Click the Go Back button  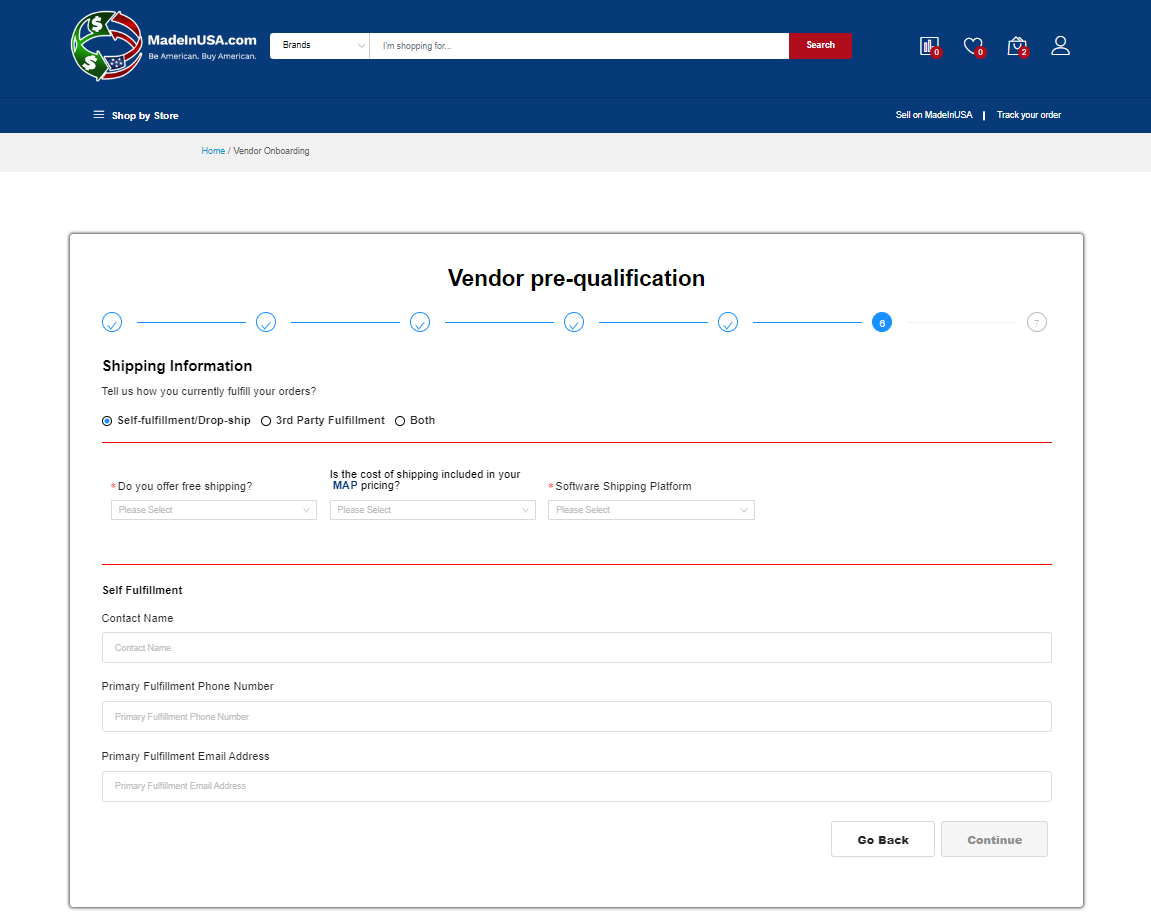(882, 839)
